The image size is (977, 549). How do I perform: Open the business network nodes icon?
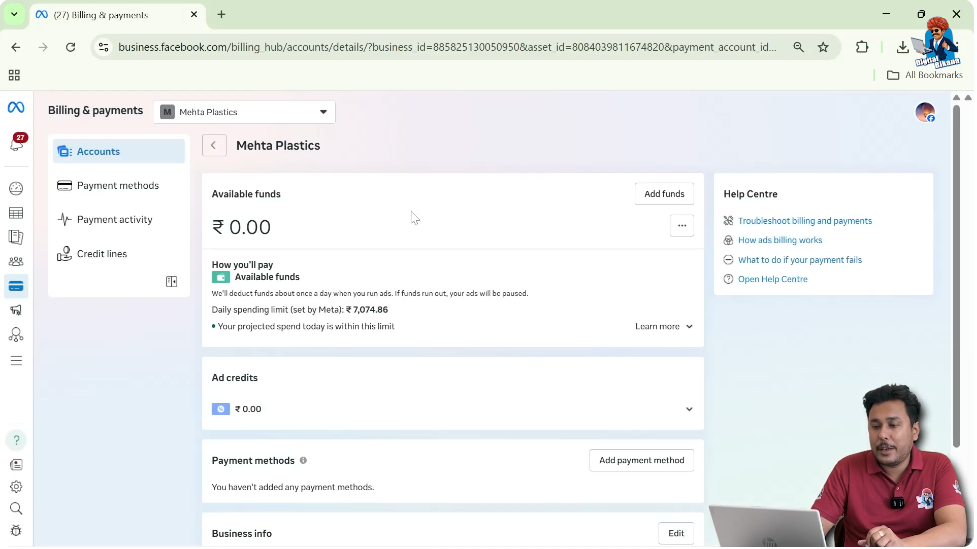(x=16, y=335)
